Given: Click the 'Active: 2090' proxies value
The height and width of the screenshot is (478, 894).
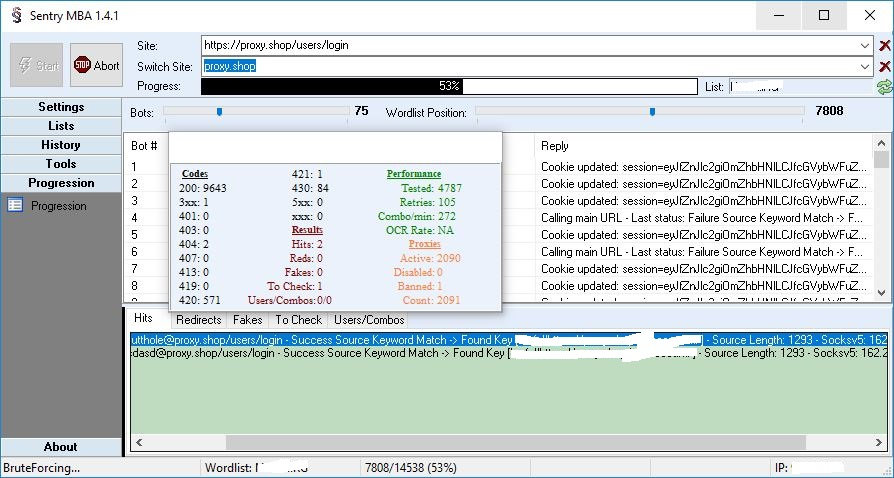Looking at the screenshot, I should coord(430,258).
